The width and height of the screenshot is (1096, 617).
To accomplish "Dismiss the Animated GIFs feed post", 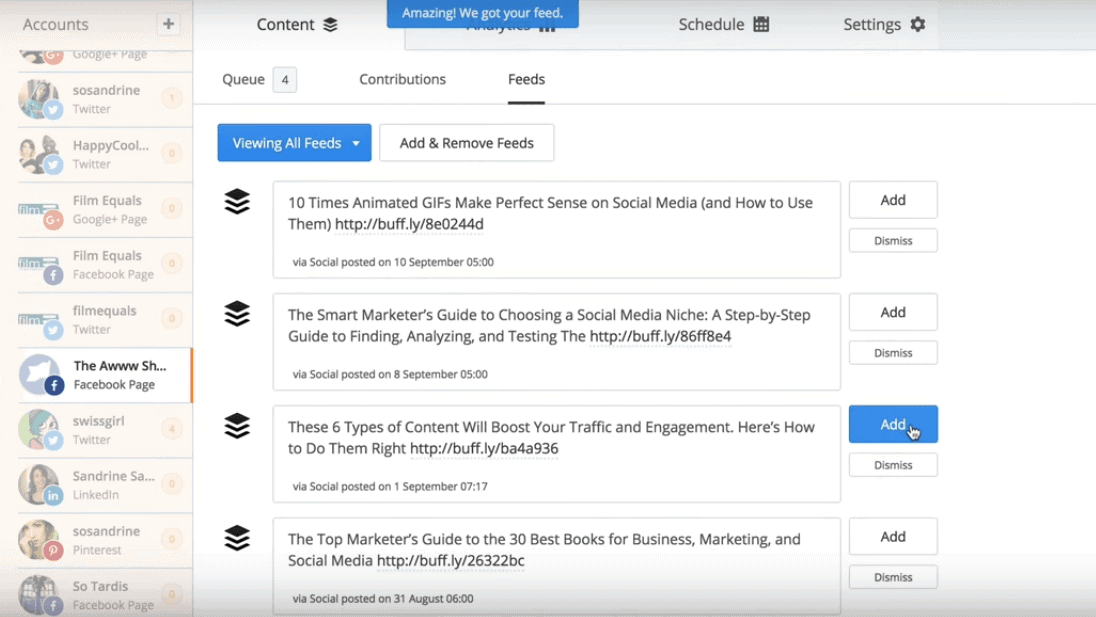I will point(893,240).
